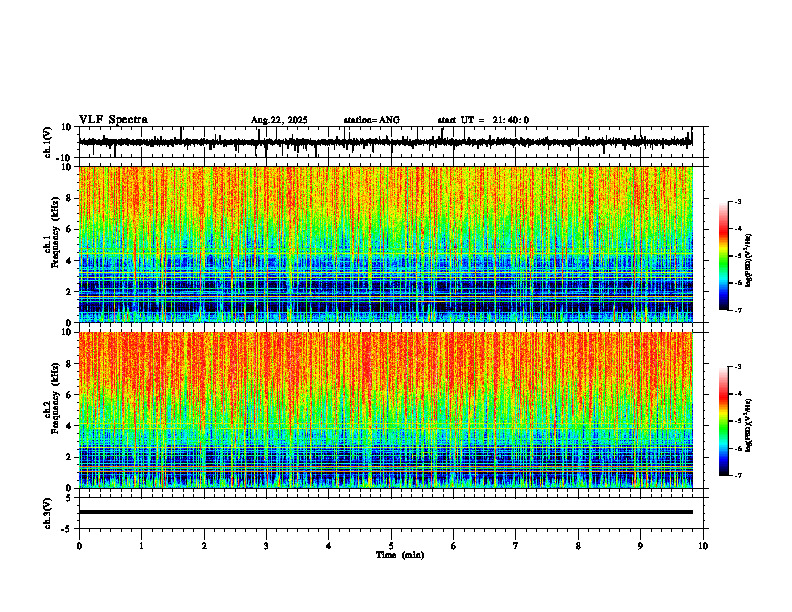Click time axis tick label "8"
The image size is (792, 612).
pyautogui.click(x=578, y=546)
